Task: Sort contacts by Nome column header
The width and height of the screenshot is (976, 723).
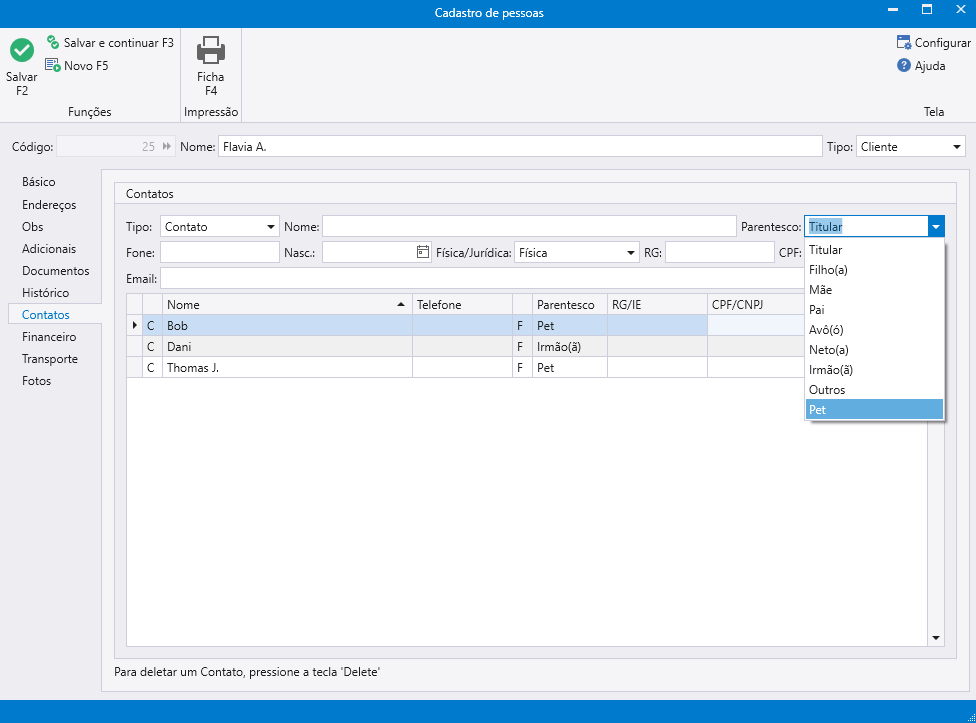Action: [x=285, y=304]
